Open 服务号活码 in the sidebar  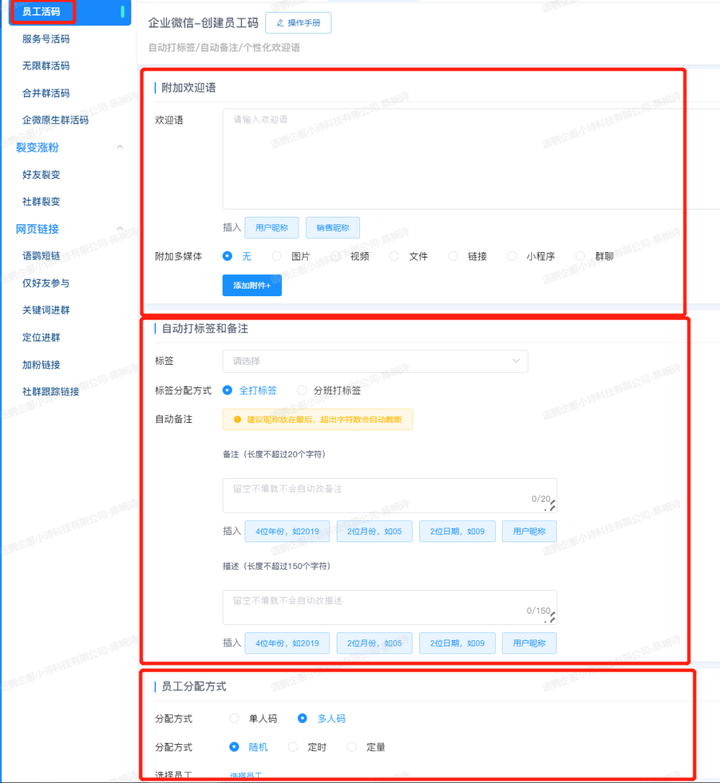(x=46, y=39)
